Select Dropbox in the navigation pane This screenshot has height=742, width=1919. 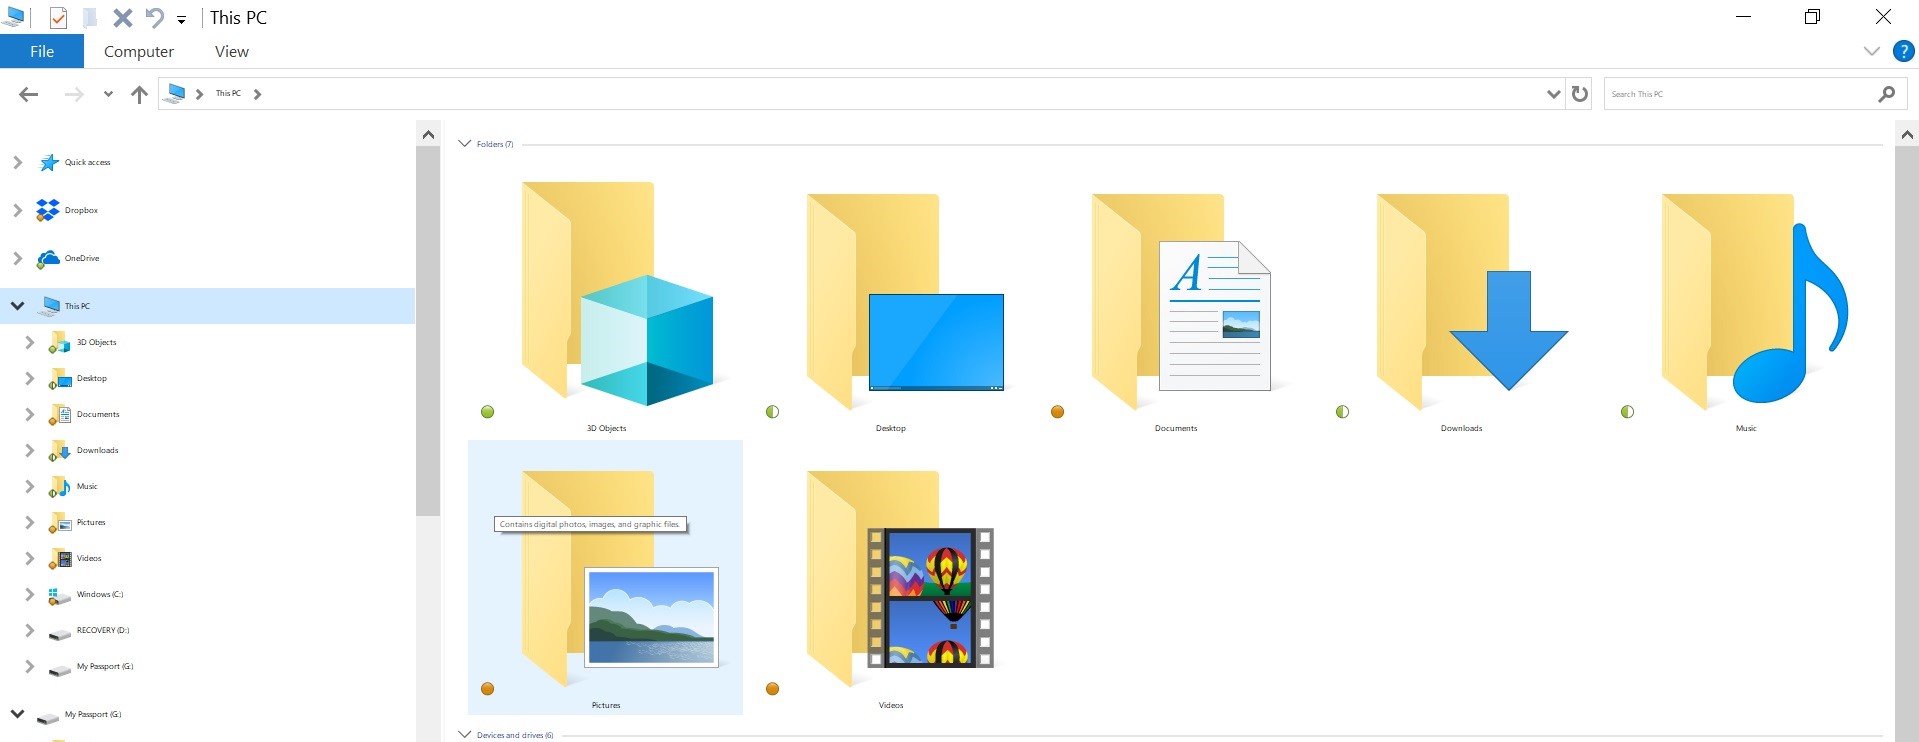[81, 210]
